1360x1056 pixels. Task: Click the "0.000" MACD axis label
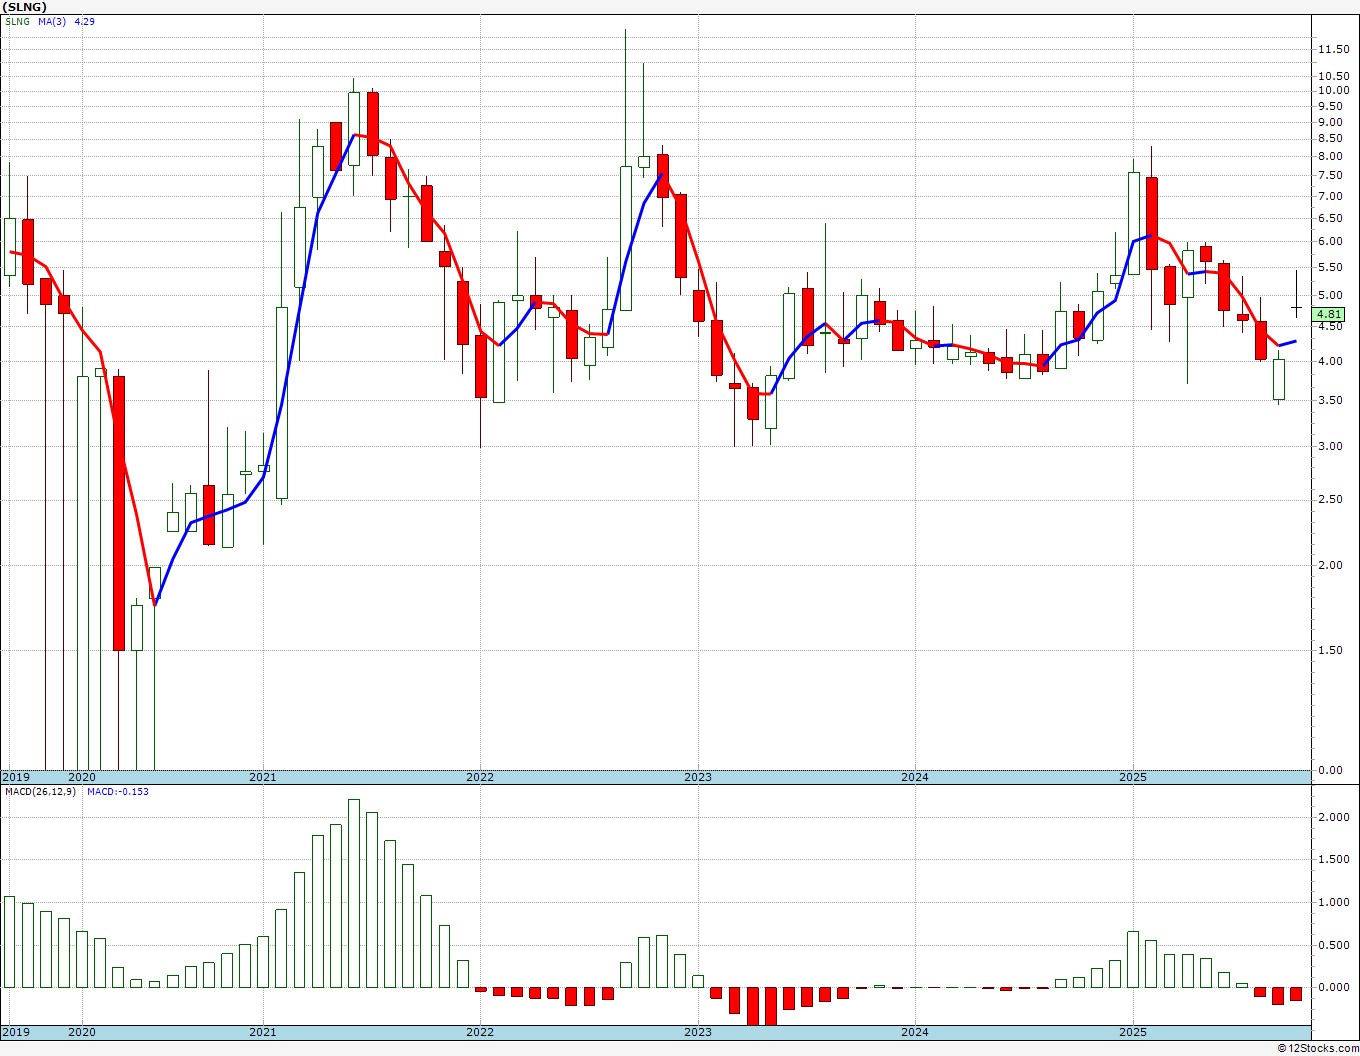tap(1334, 987)
